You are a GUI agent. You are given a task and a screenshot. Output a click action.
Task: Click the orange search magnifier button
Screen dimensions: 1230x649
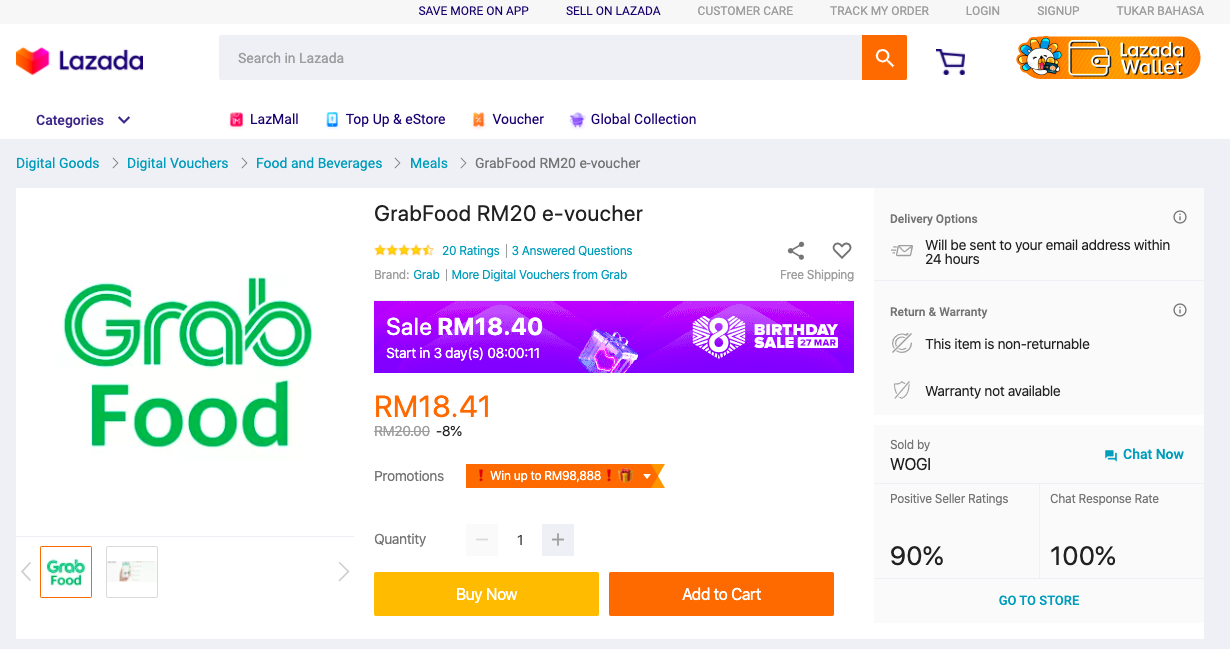point(884,58)
